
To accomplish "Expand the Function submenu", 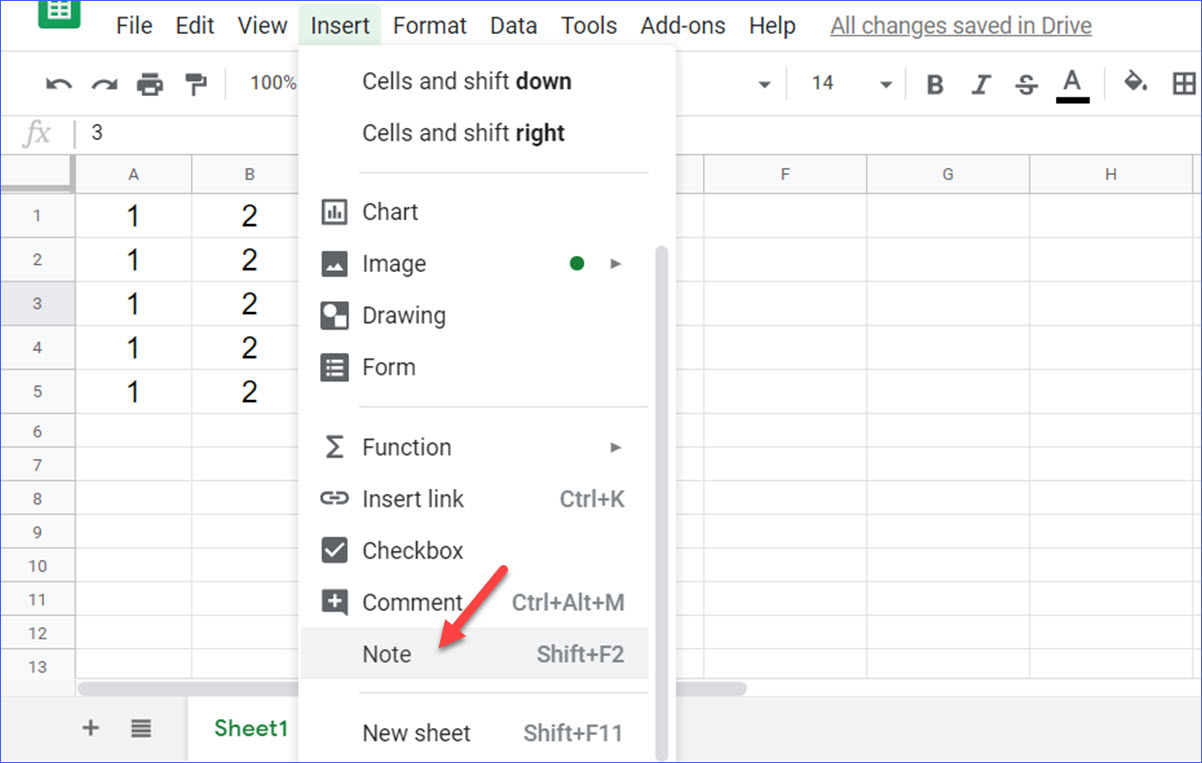I will click(x=616, y=447).
